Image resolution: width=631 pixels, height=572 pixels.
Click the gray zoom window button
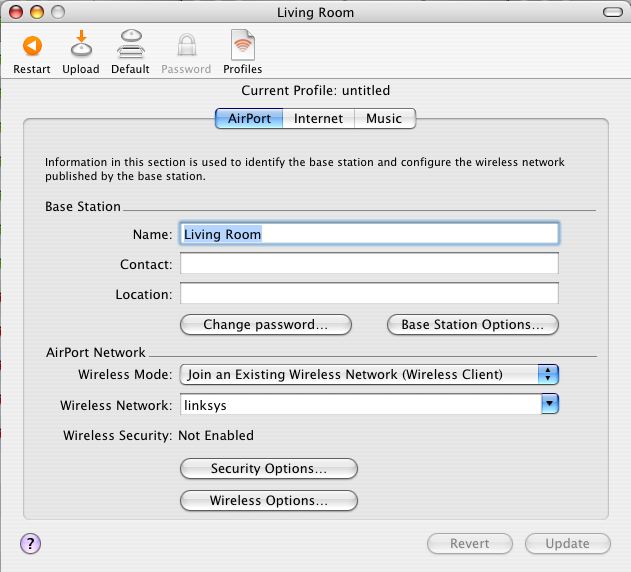[x=58, y=12]
